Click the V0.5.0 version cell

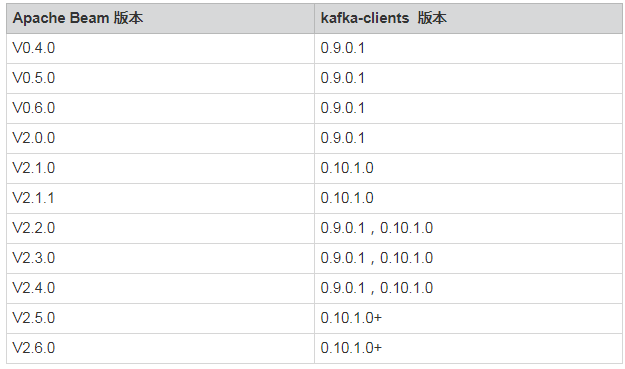click(160, 79)
